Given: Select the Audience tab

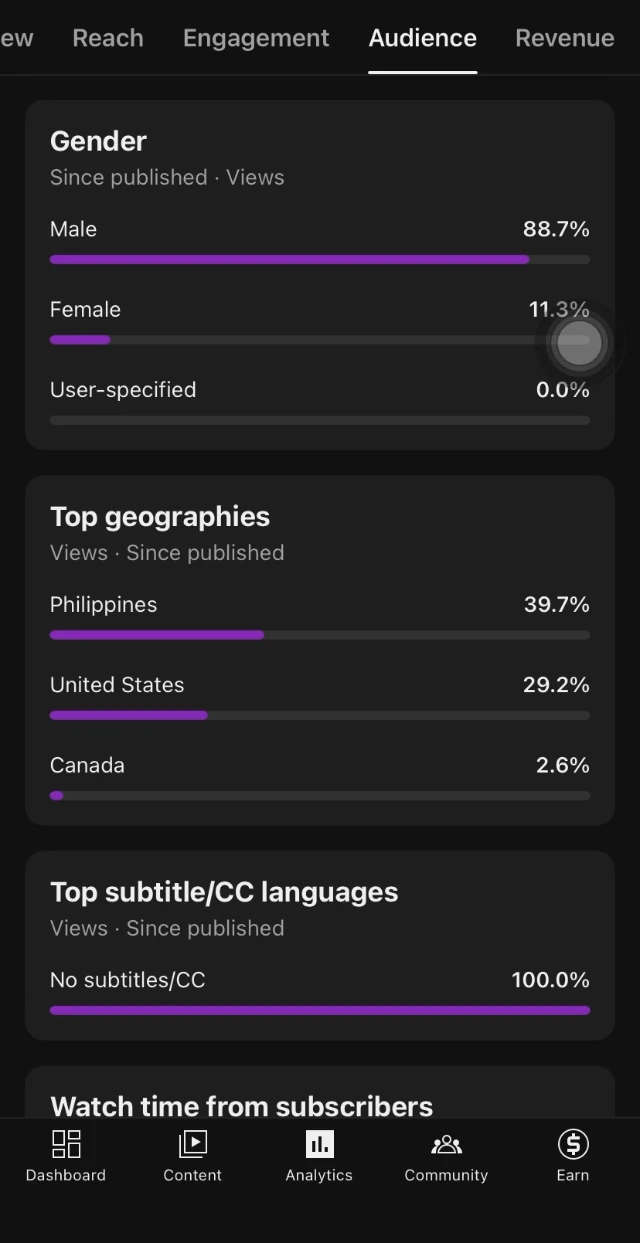Looking at the screenshot, I should point(422,38).
